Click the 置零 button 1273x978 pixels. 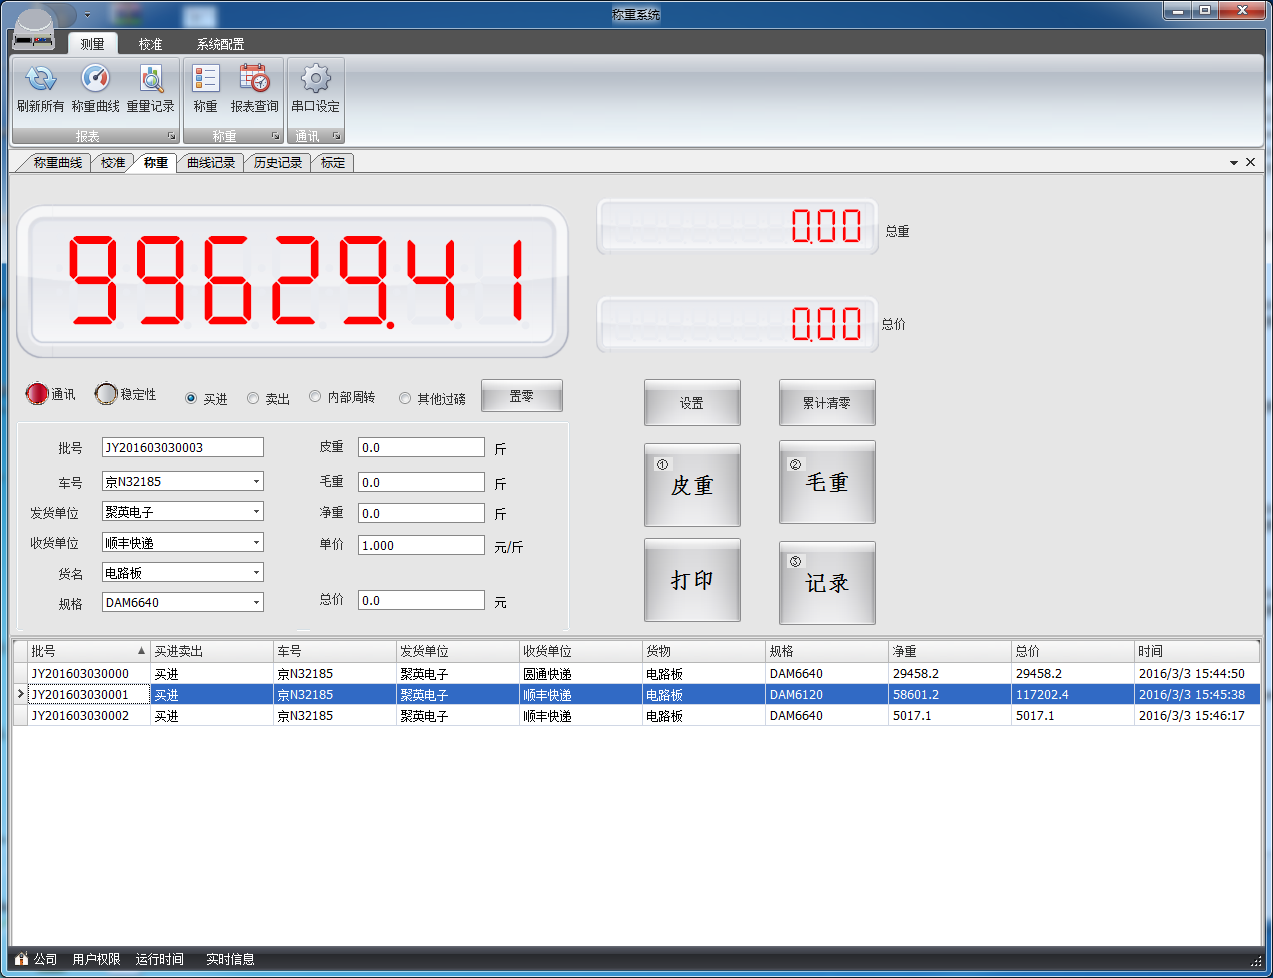[x=522, y=396]
